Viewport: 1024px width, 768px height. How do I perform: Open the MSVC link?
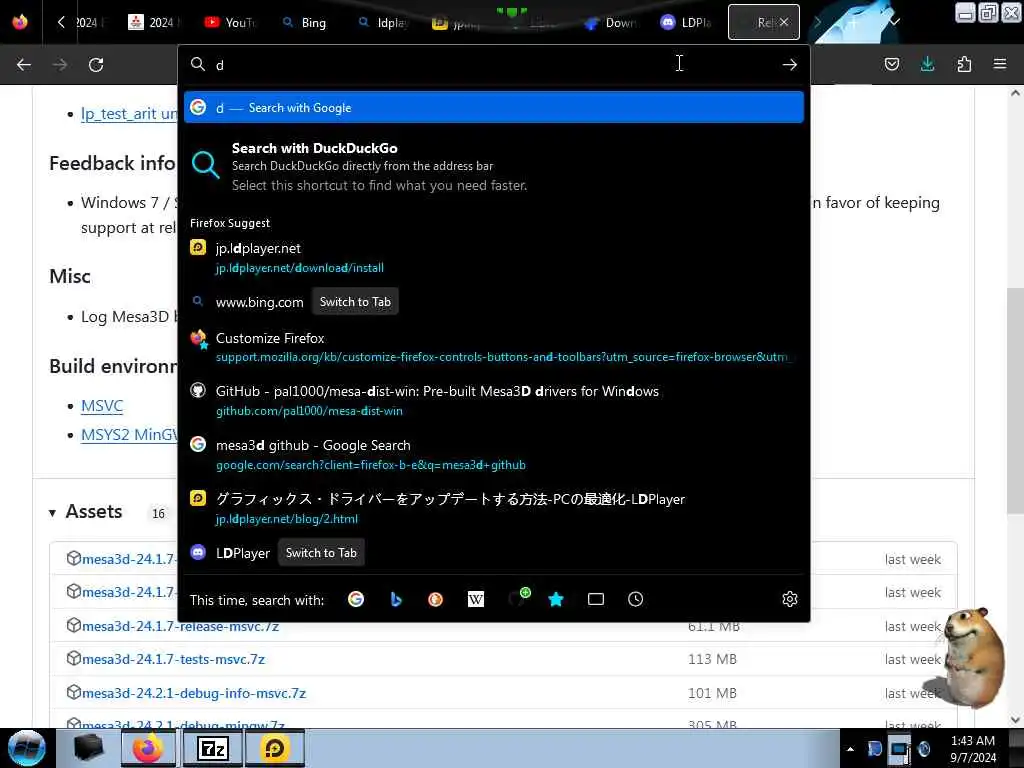102,406
